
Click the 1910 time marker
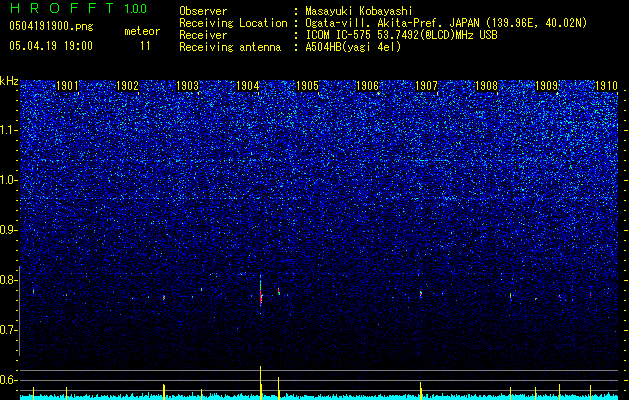coord(606,85)
